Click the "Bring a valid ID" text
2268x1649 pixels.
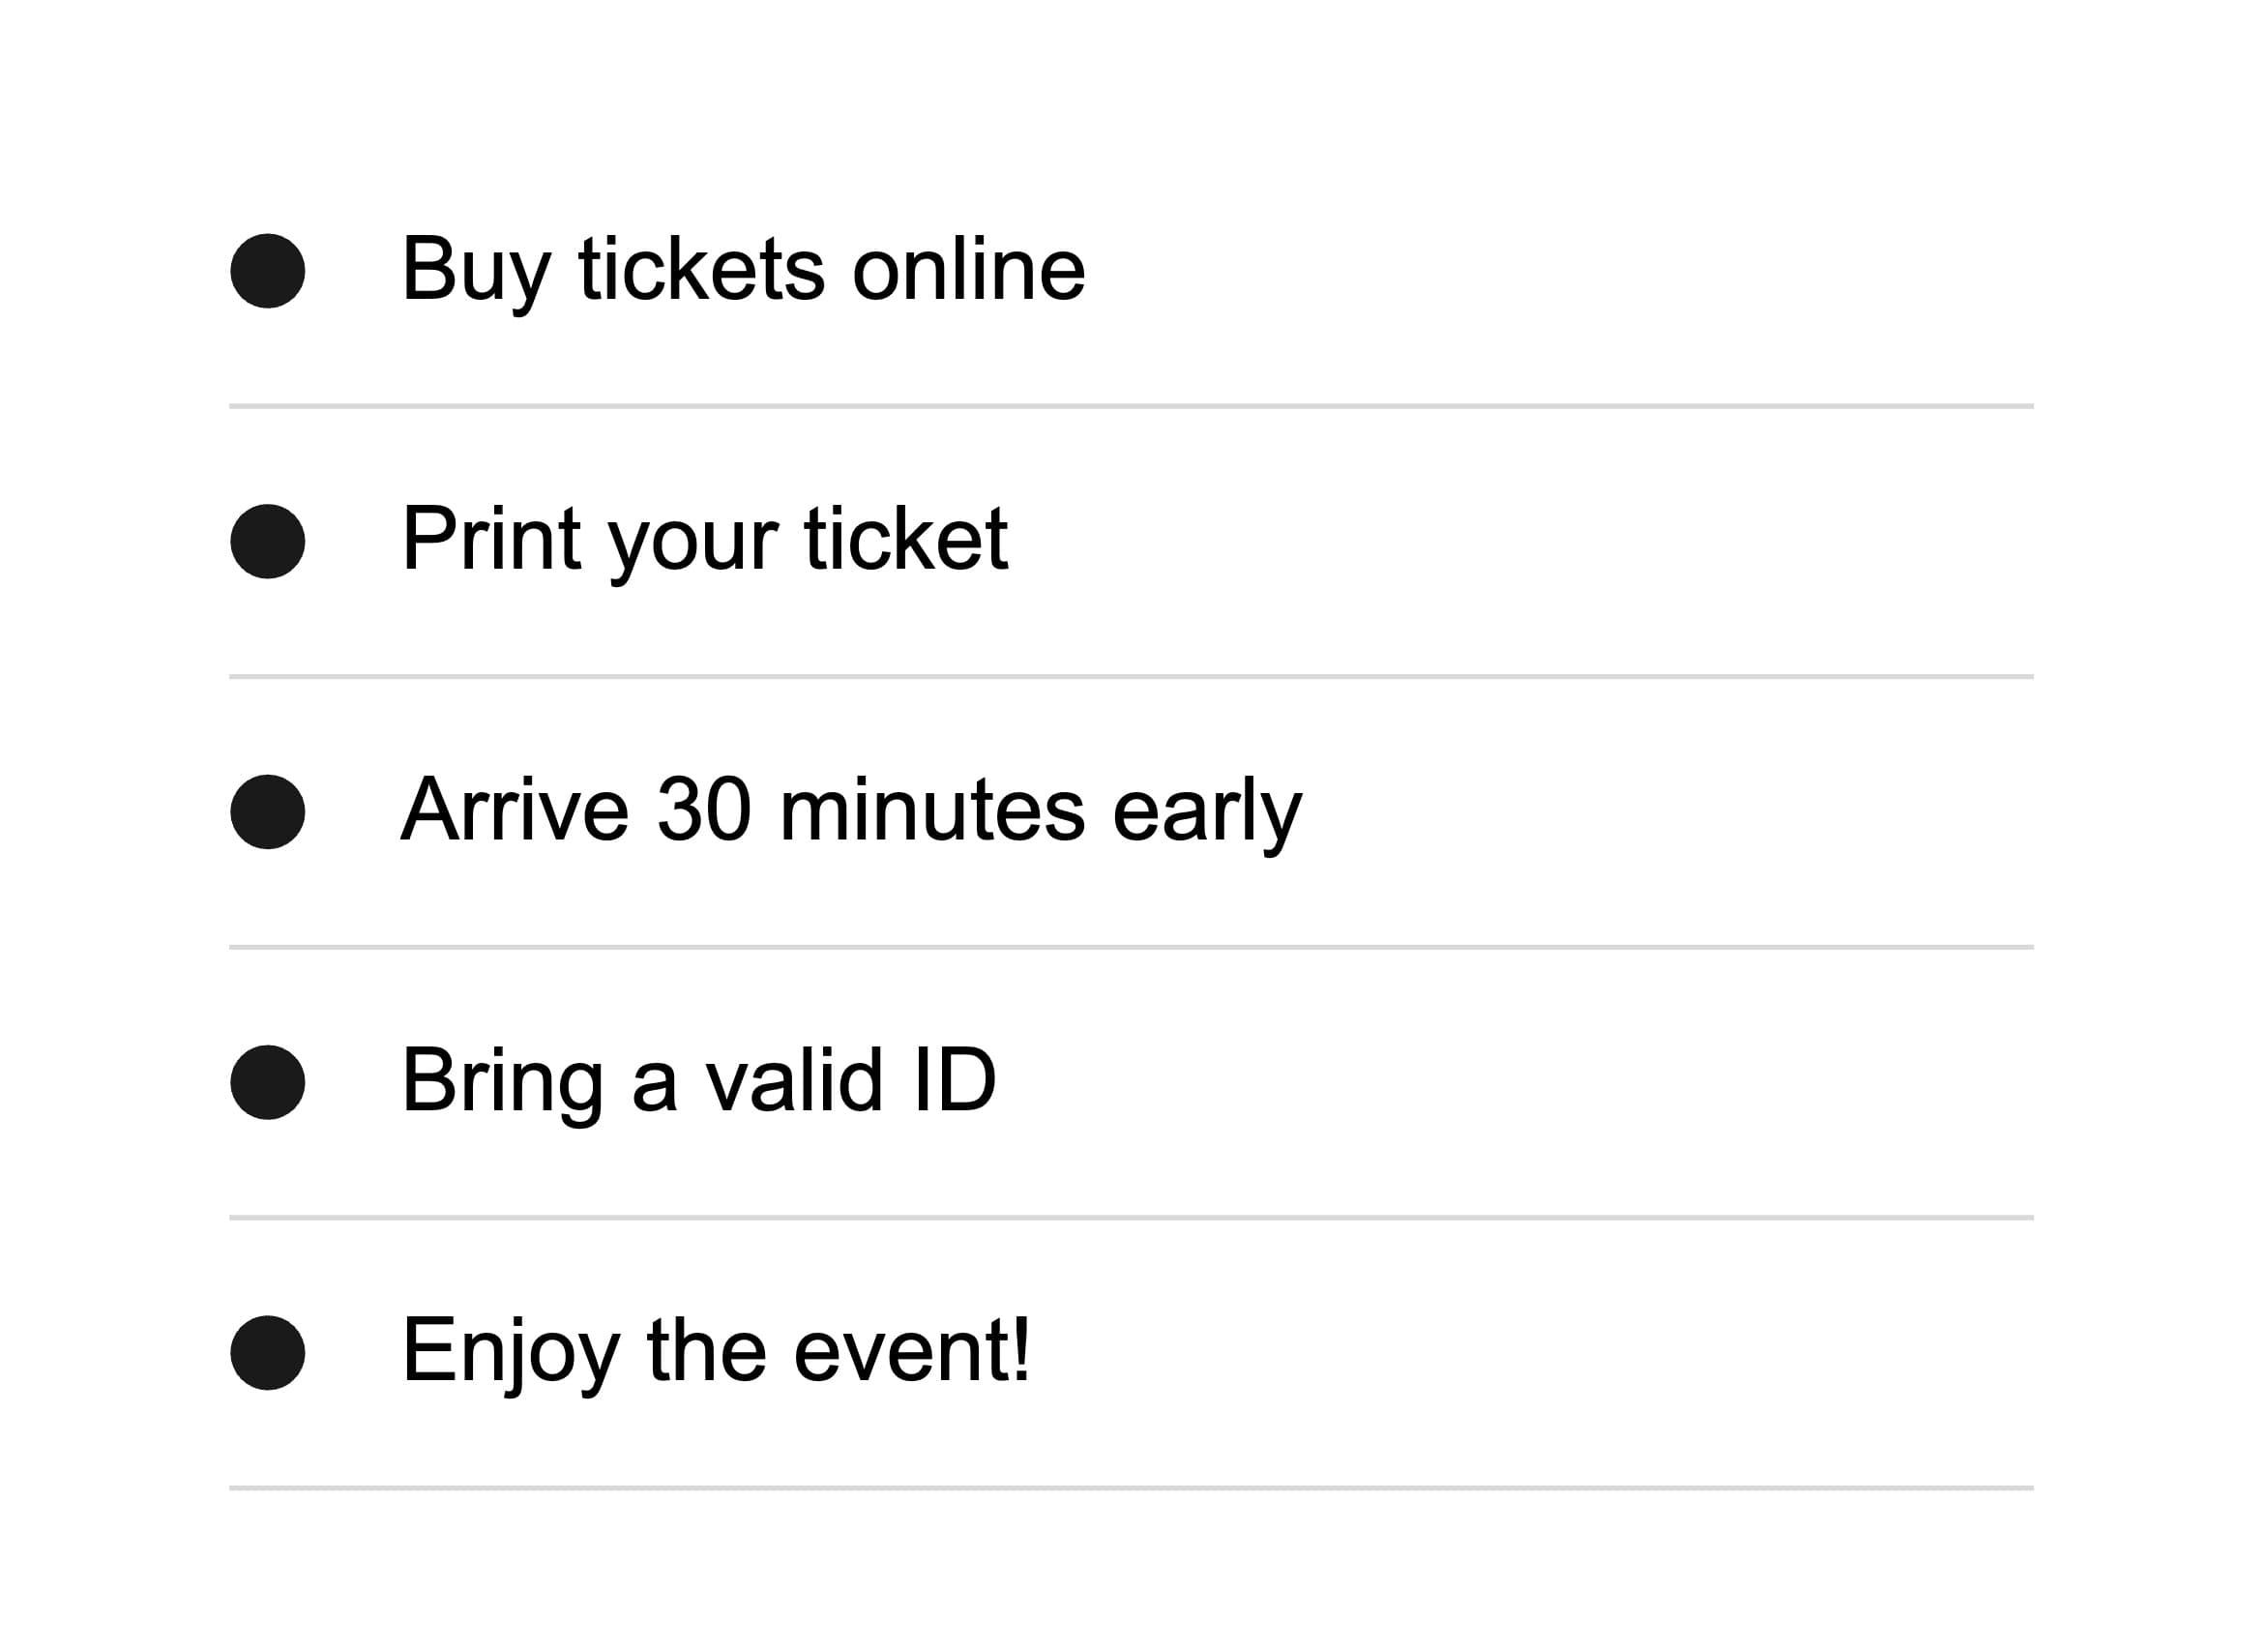pyautogui.click(x=698, y=1080)
